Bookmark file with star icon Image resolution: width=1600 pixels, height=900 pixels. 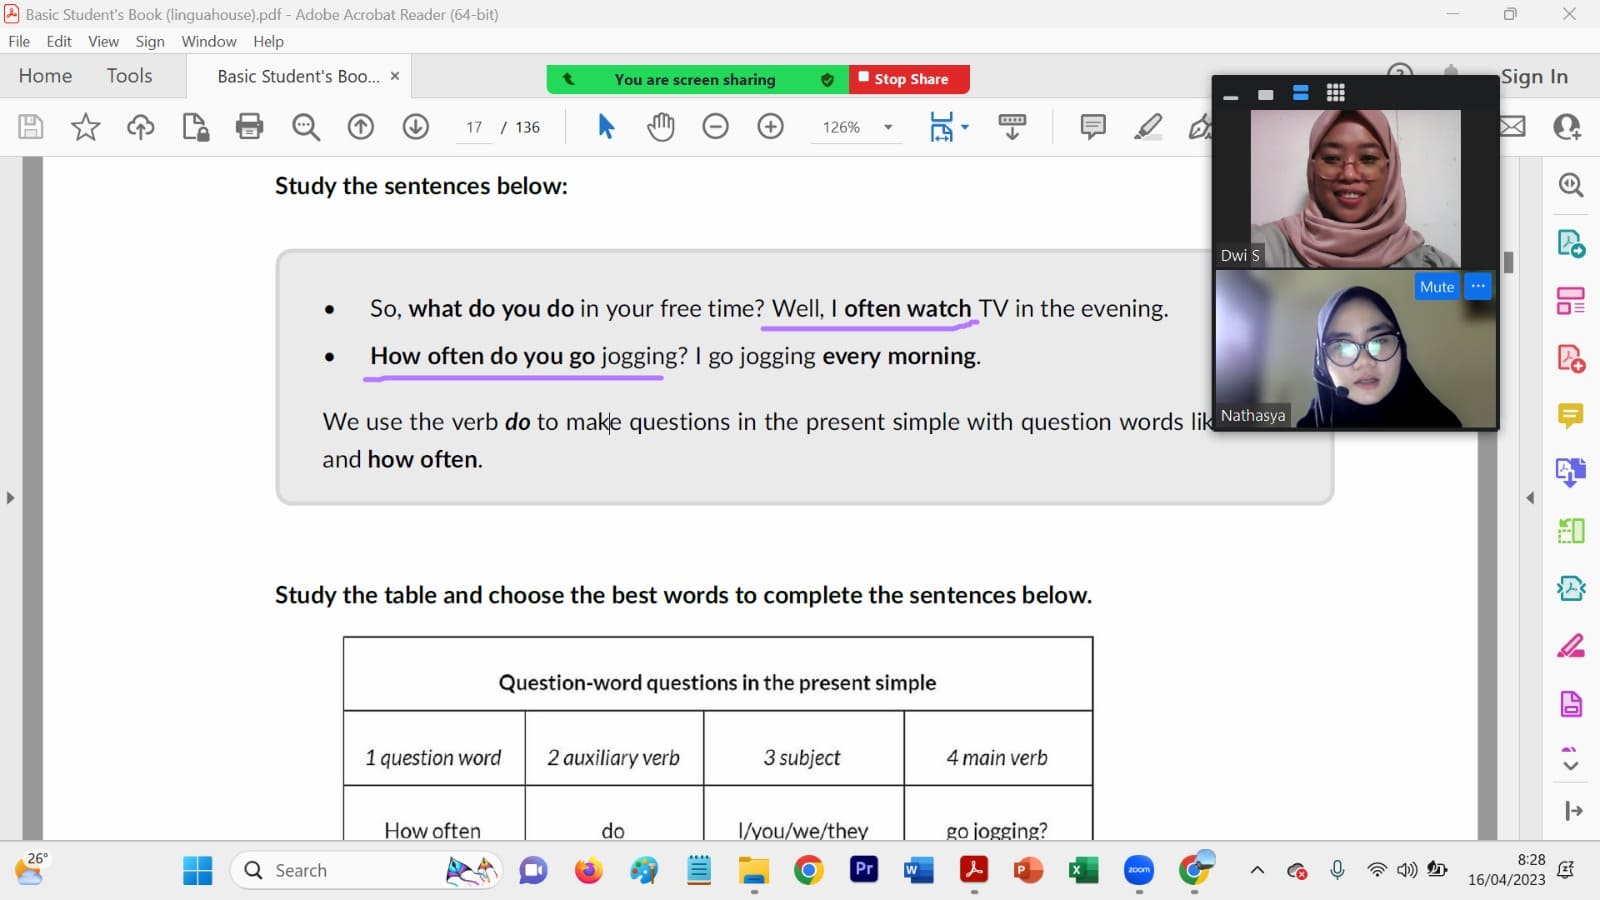point(85,127)
